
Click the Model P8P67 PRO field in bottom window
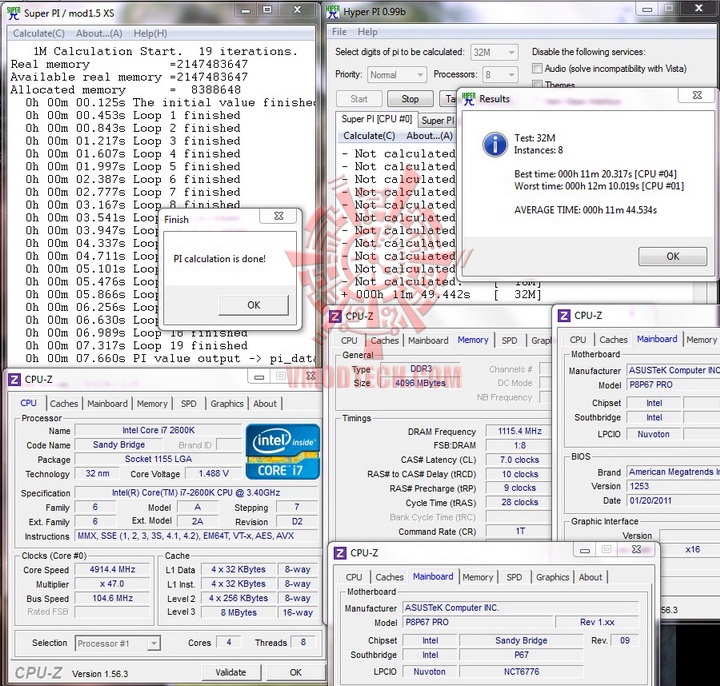(x=478, y=622)
